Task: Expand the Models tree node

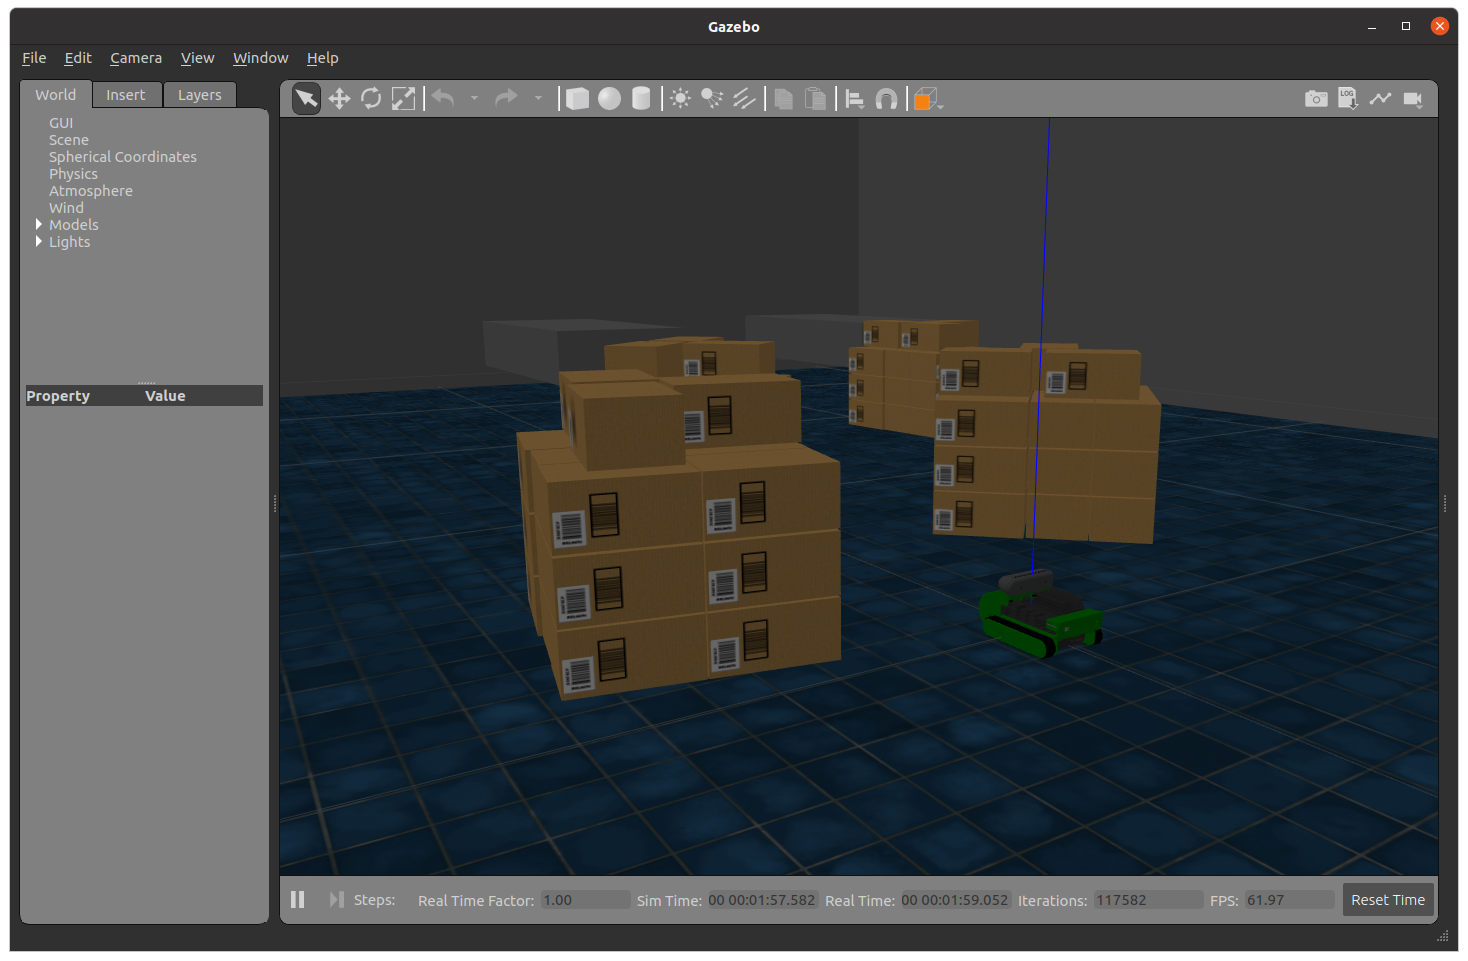Action: click(39, 224)
